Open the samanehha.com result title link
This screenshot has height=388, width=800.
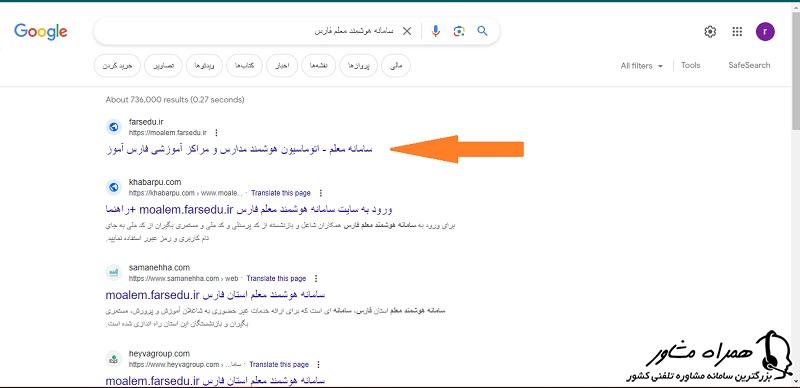215,295
